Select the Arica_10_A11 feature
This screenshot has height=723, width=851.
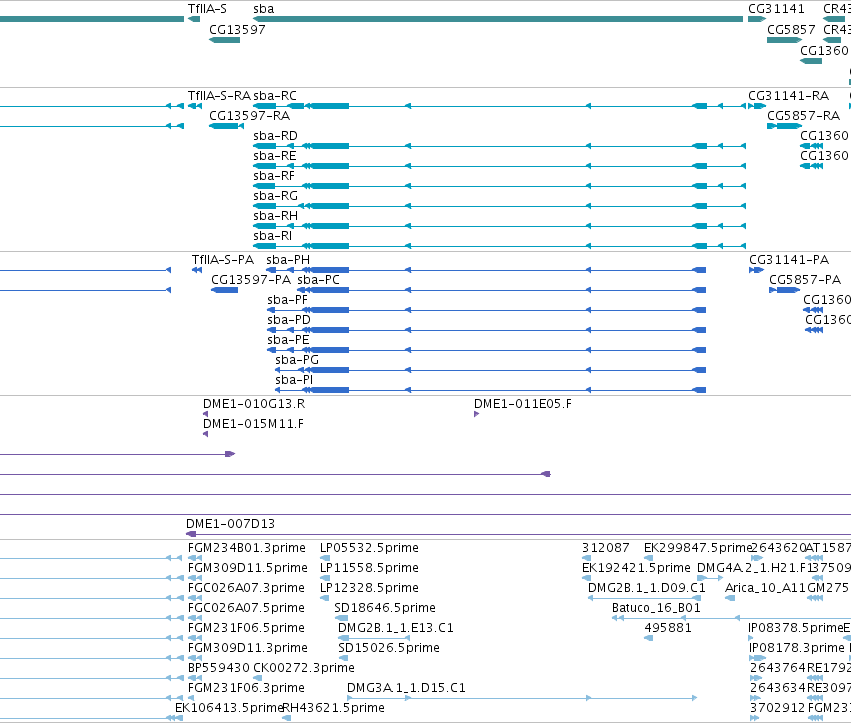click(730, 598)
